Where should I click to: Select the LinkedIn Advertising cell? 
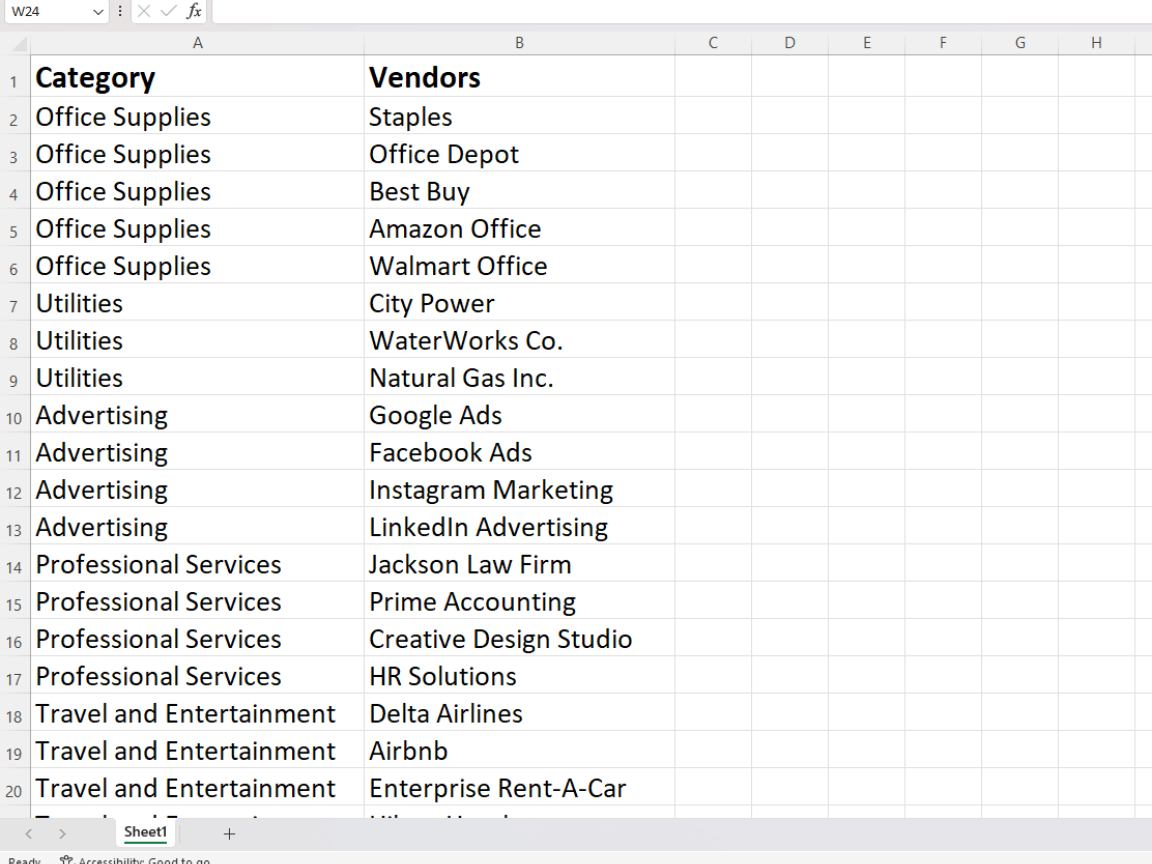519,527
